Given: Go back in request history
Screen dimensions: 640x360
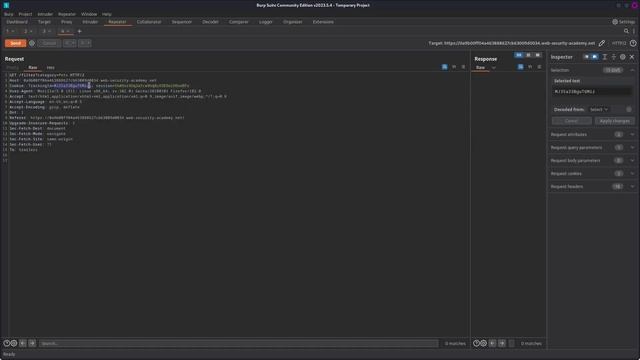Looking at the screenshot, I should click(69, 43).
